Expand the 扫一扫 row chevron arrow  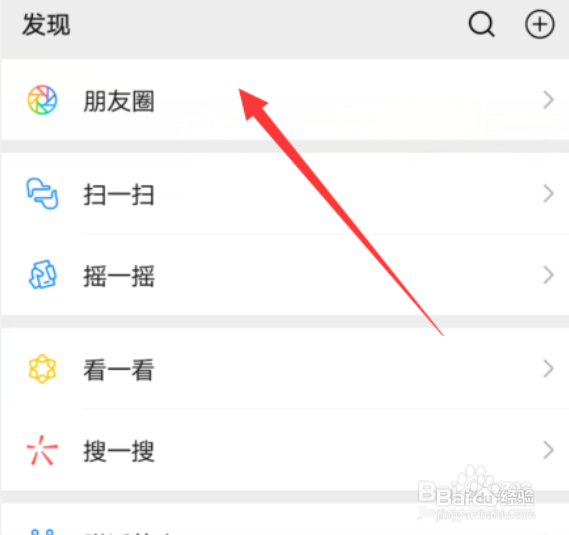tap(548, 193)
